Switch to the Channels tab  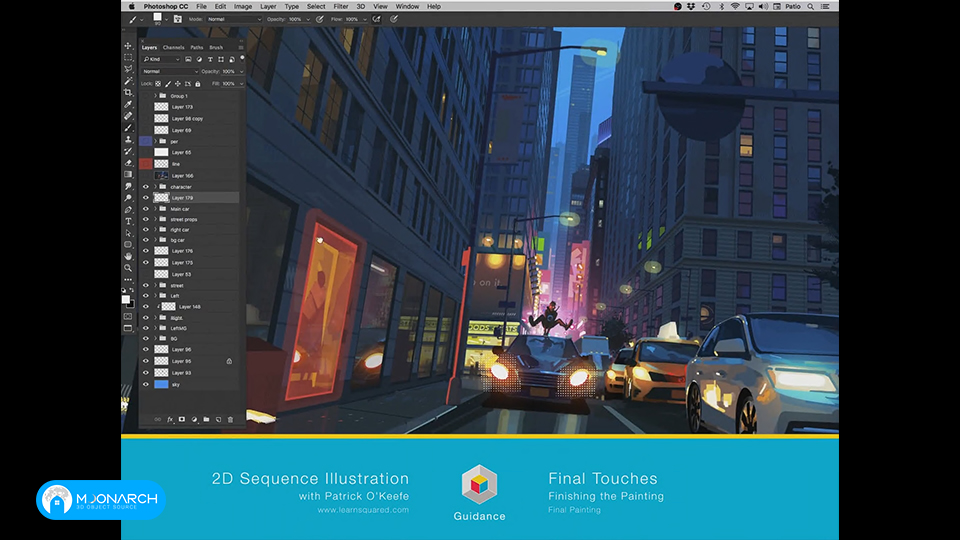point(173,47)
